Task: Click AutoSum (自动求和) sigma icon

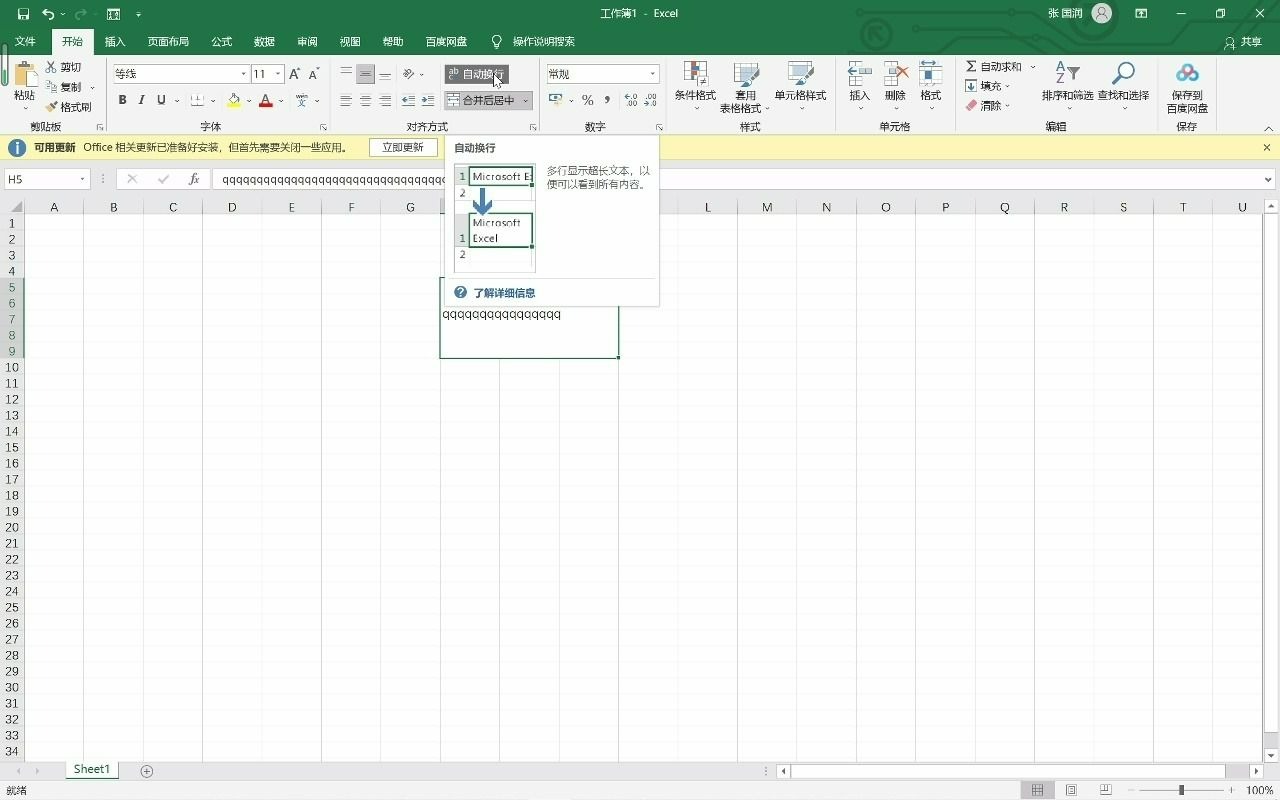Action: [971, 66]
